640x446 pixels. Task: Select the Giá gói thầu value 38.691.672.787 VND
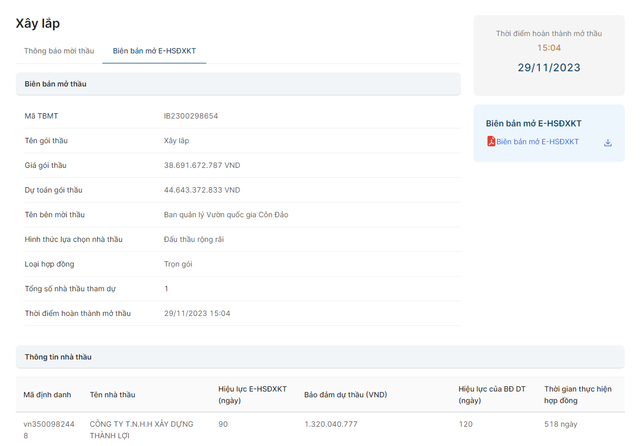[202, 165]
